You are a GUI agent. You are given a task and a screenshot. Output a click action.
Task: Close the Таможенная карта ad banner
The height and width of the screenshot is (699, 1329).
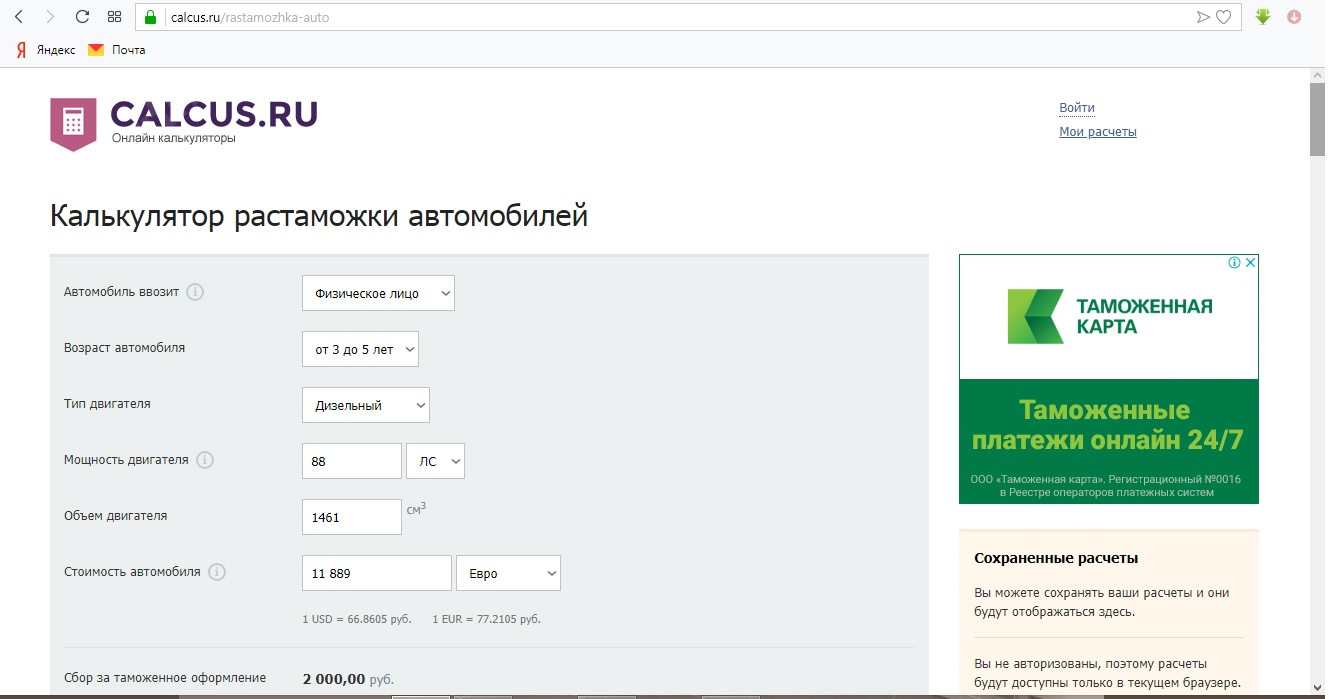(x=1250, y=262)
